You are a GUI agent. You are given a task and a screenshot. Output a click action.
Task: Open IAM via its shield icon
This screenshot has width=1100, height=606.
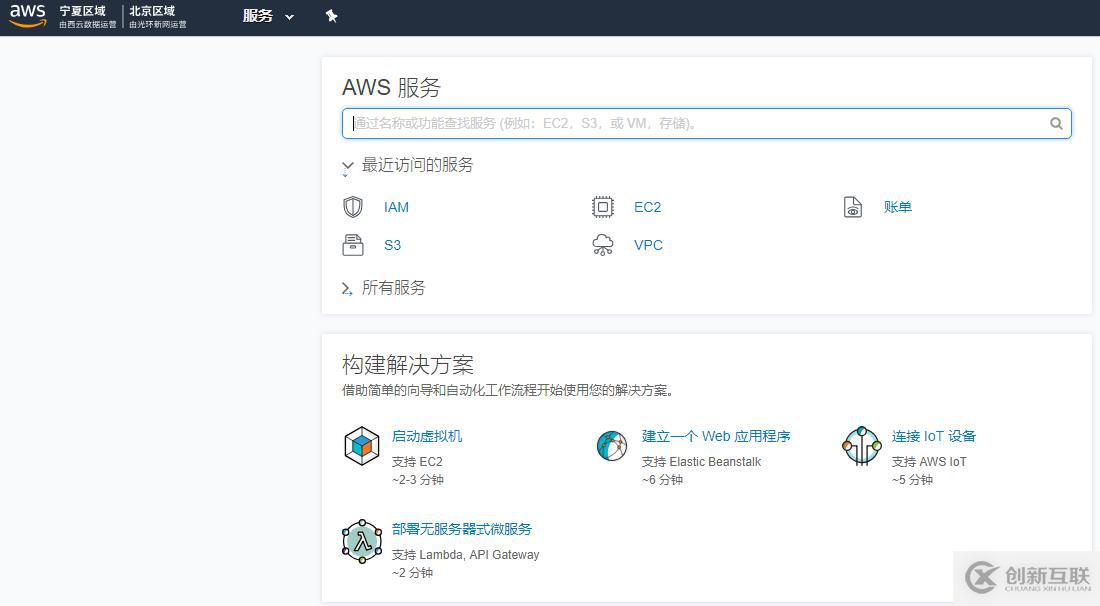pyautogui.click(x=353, y=207)
